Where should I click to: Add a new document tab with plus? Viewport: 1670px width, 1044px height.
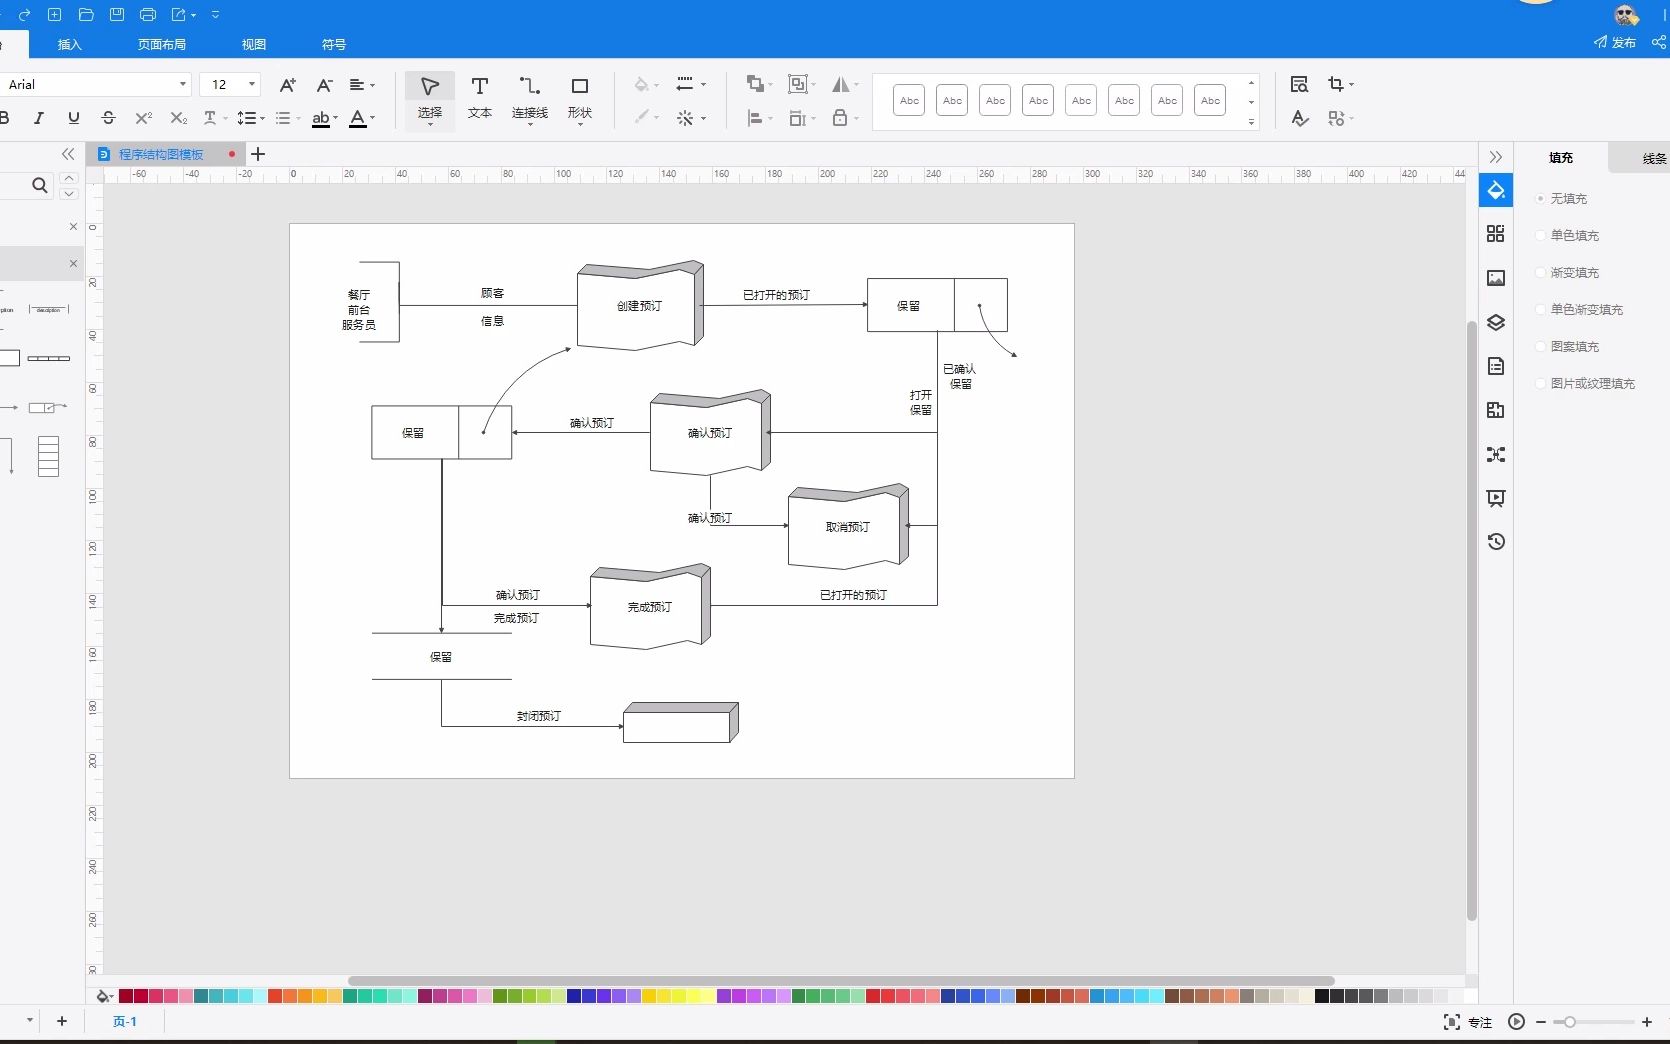tap(258, 154)
